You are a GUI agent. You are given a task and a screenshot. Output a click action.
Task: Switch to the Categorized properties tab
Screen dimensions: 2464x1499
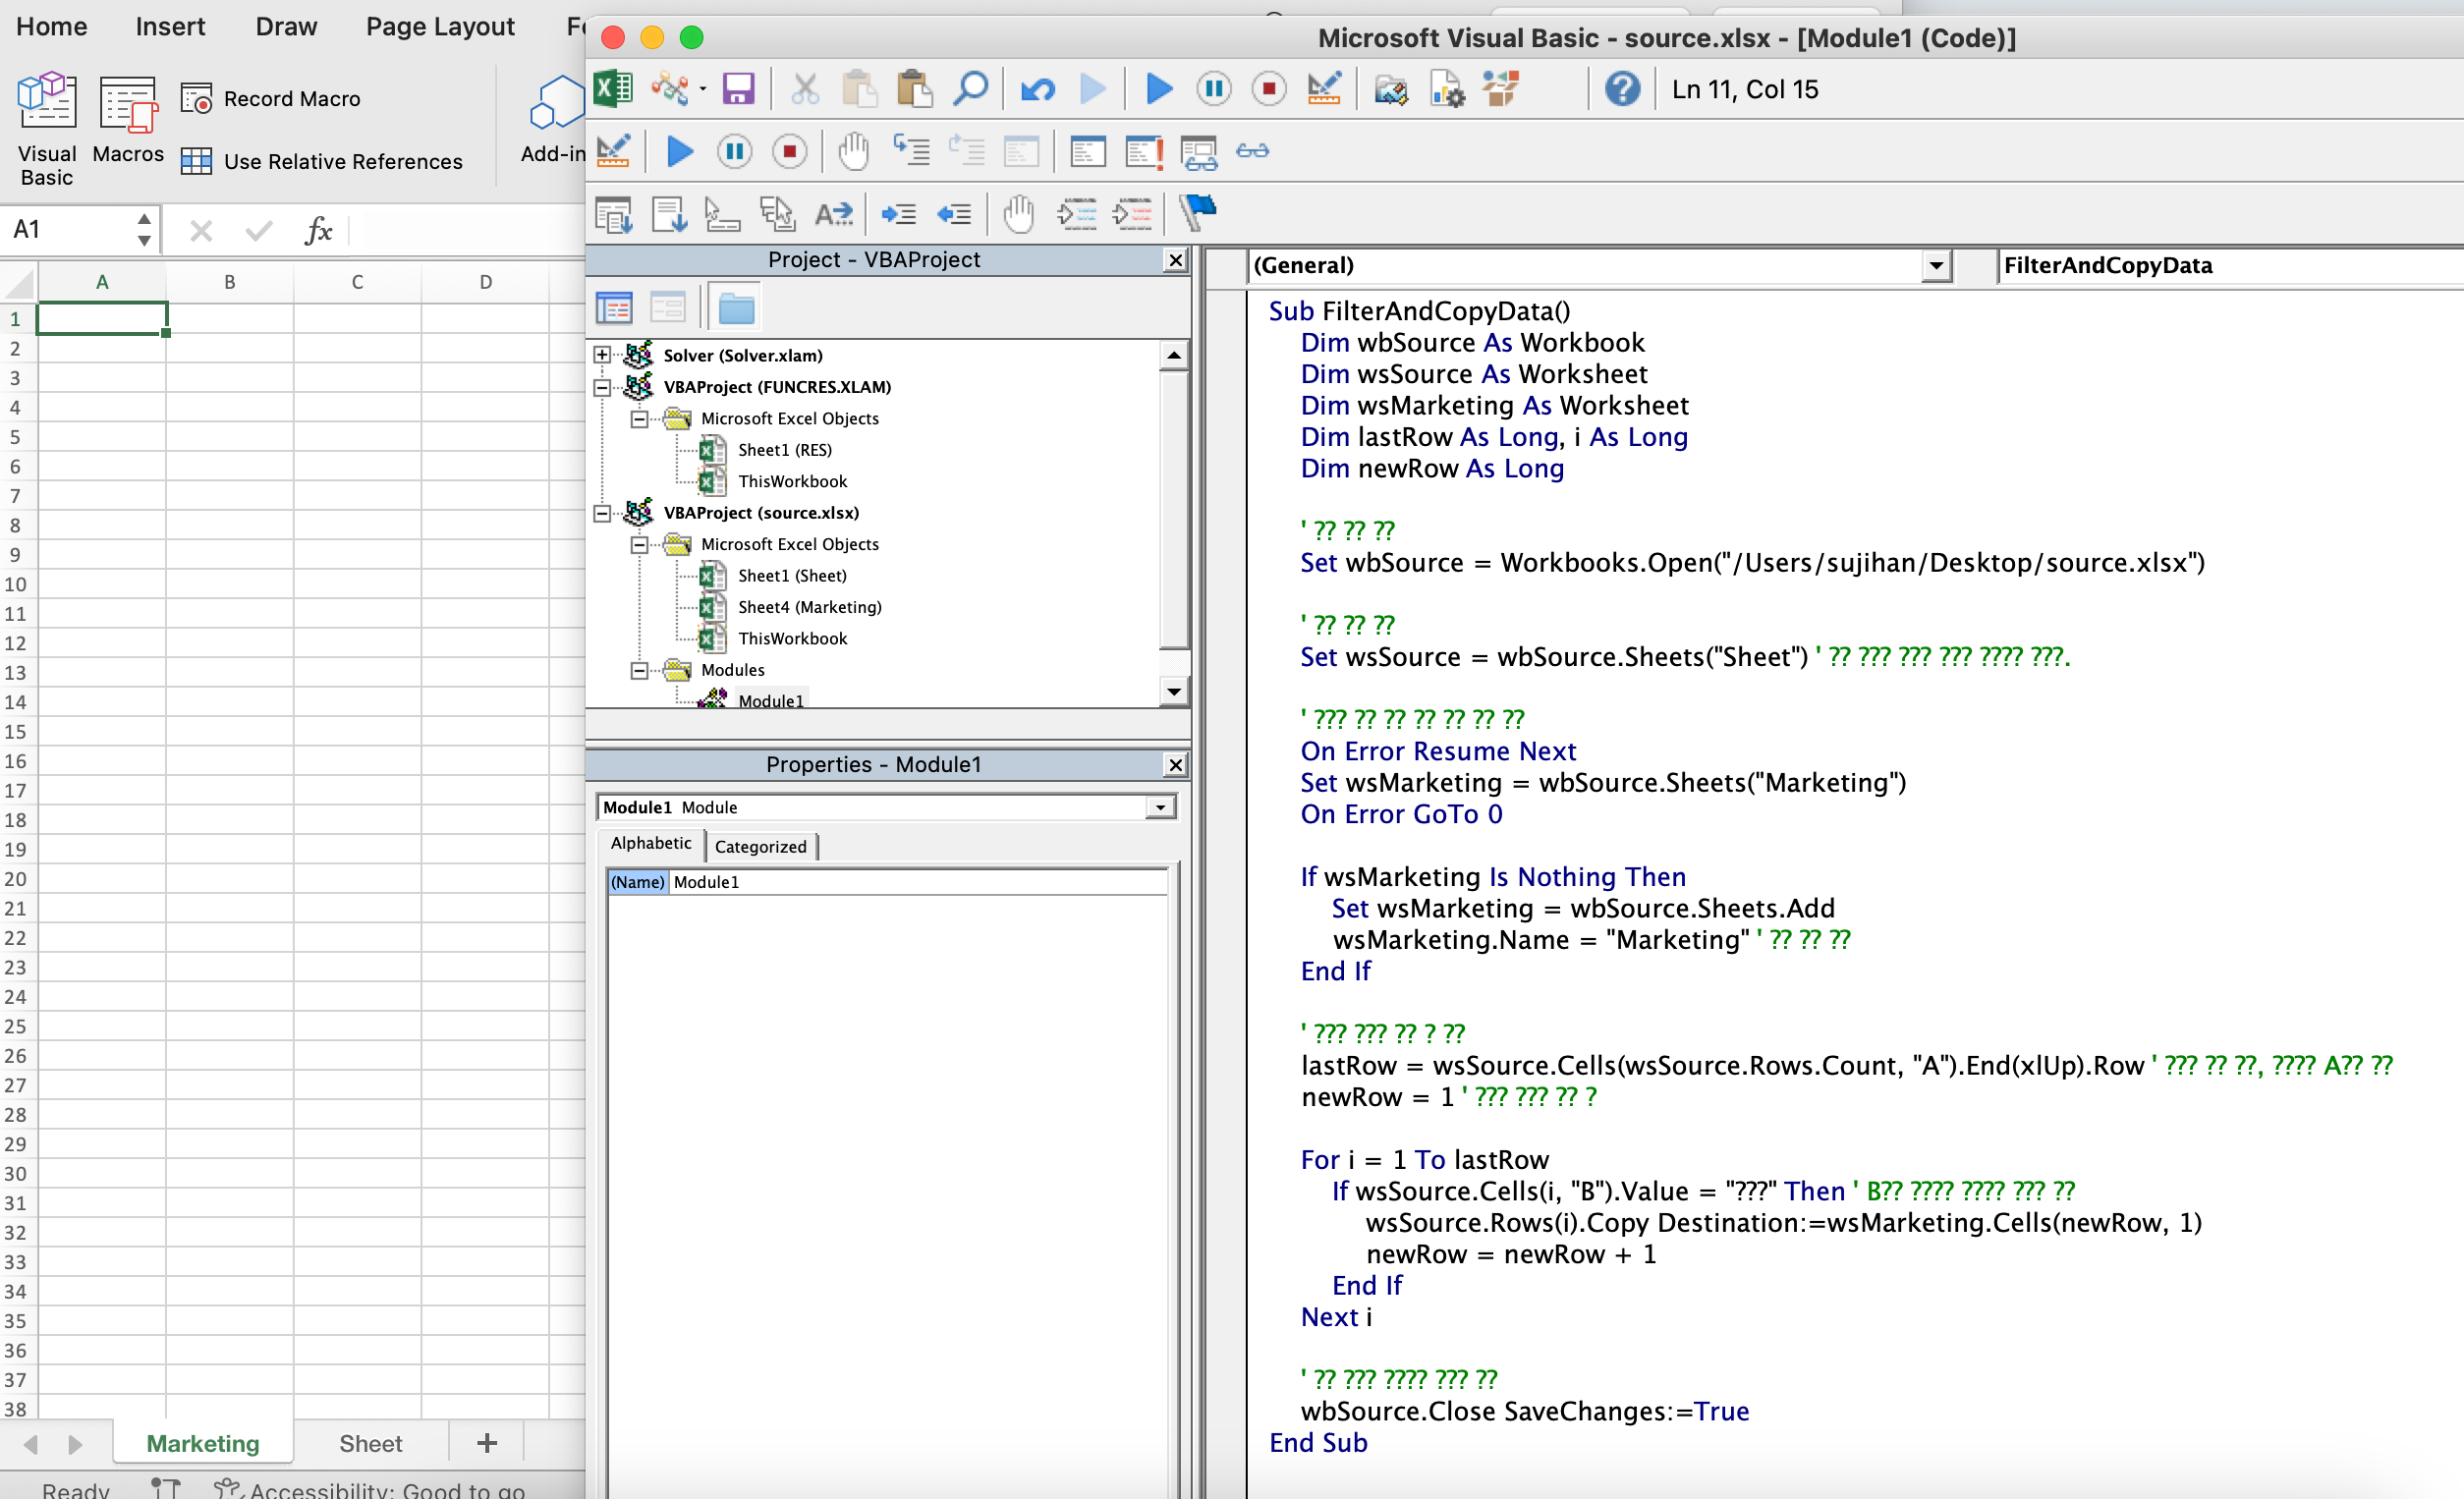click(x=760, y=847)
